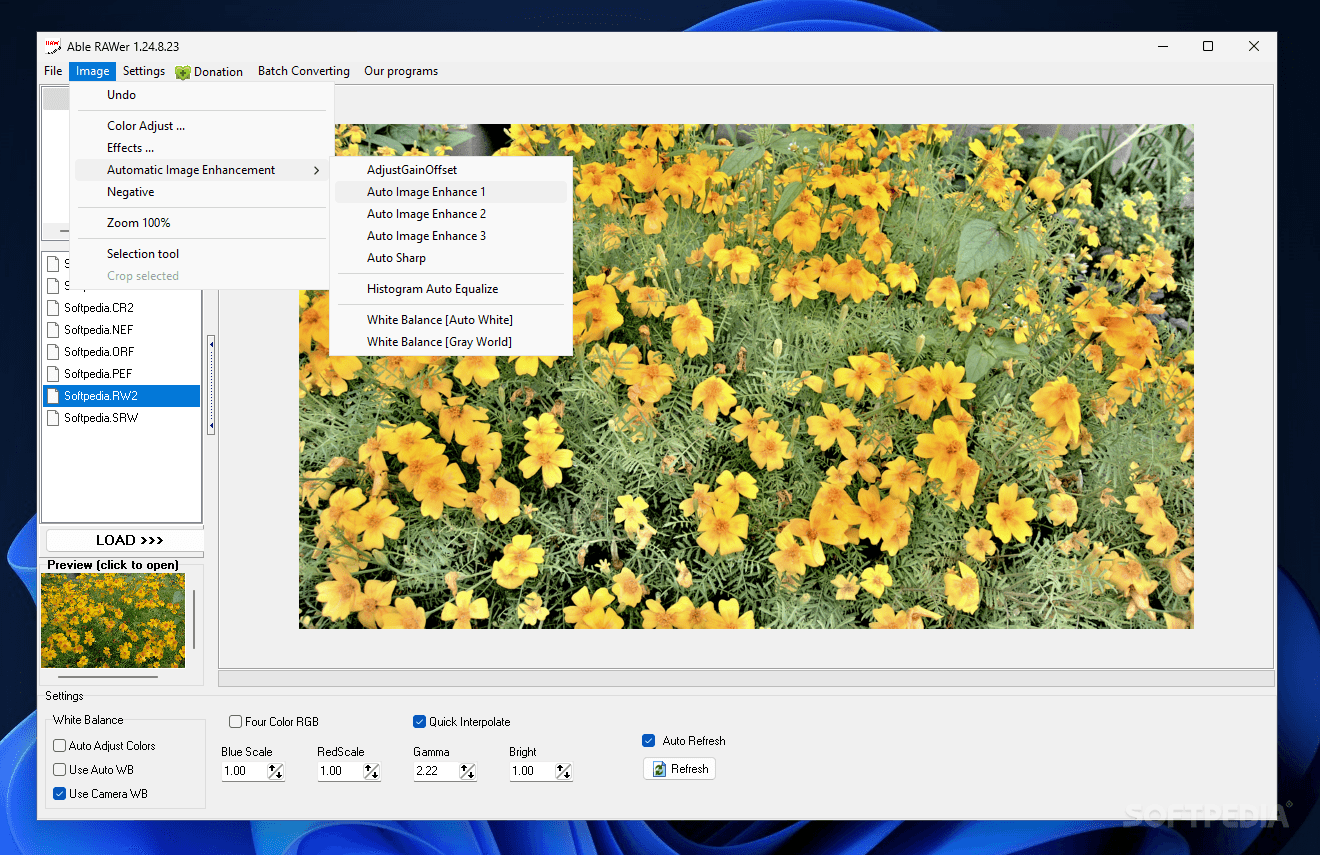Enable the Use Auto WB checkbox
Image resolution: width=1320 pixels, height=855 pixels.
(60, 770)
